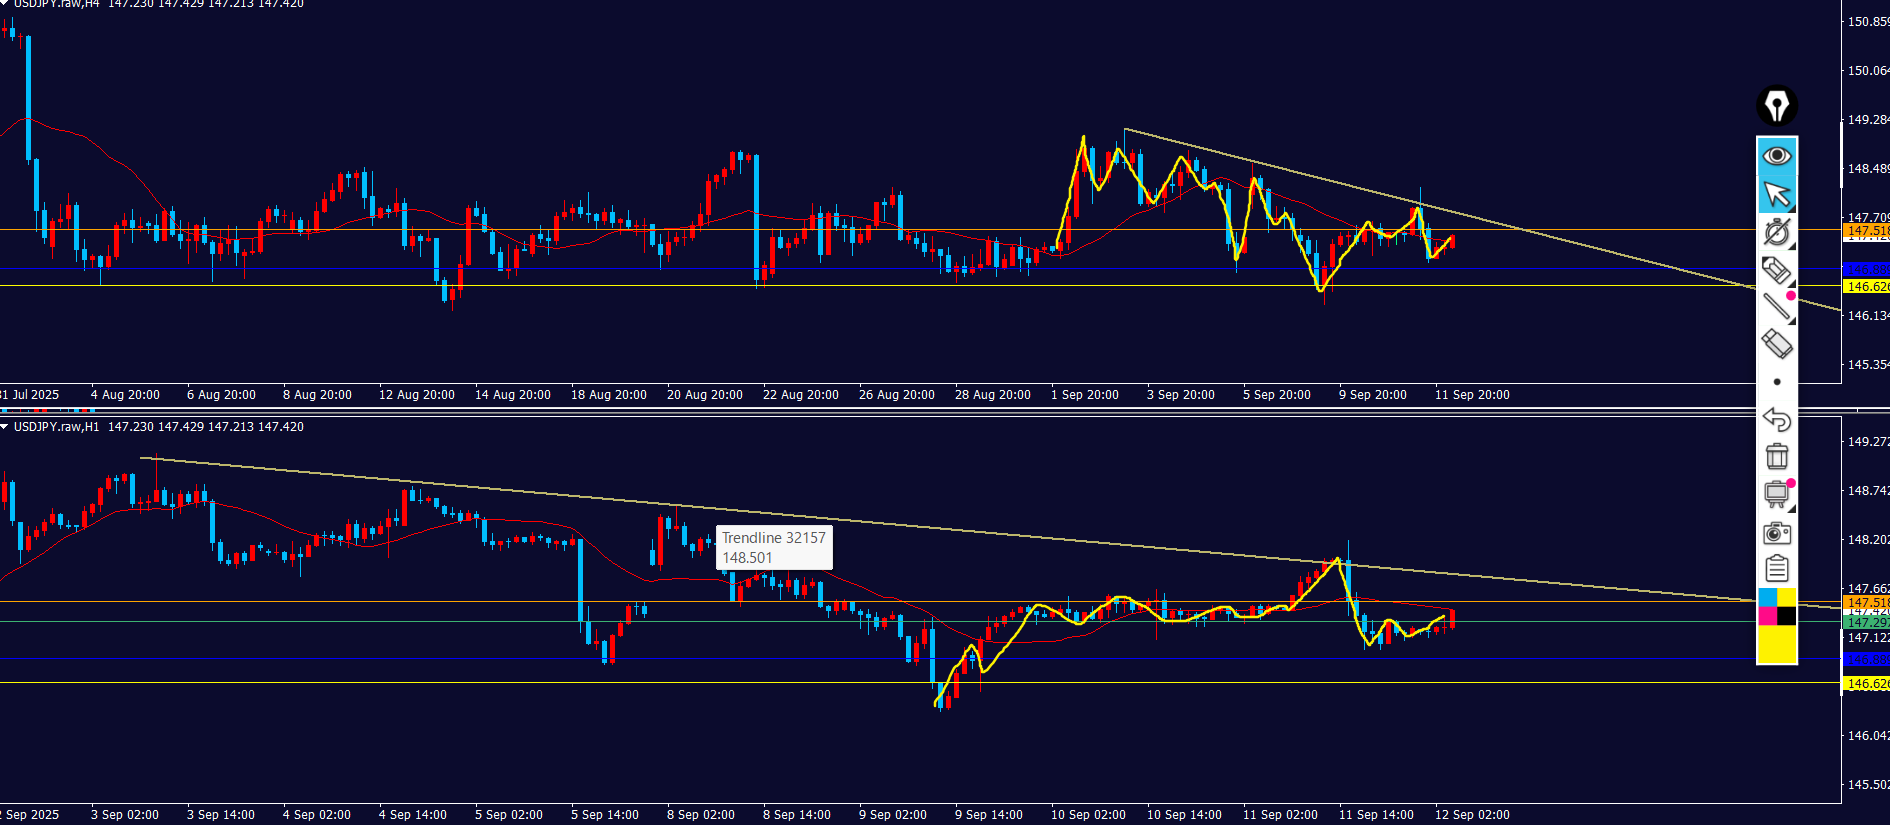Click the brush size dot indicator

click(x=1776, y=382)
